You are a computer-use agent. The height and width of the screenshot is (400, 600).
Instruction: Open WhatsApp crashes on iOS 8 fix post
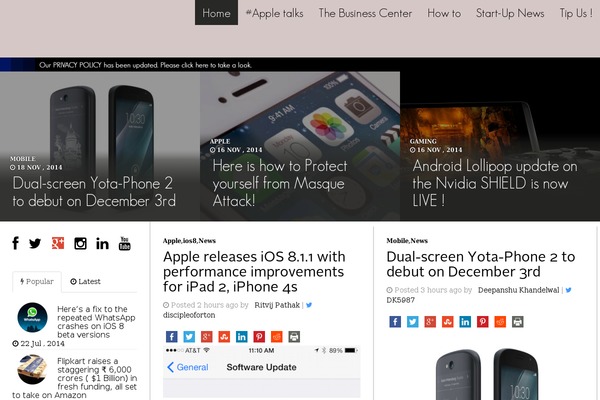click(96, 322)
